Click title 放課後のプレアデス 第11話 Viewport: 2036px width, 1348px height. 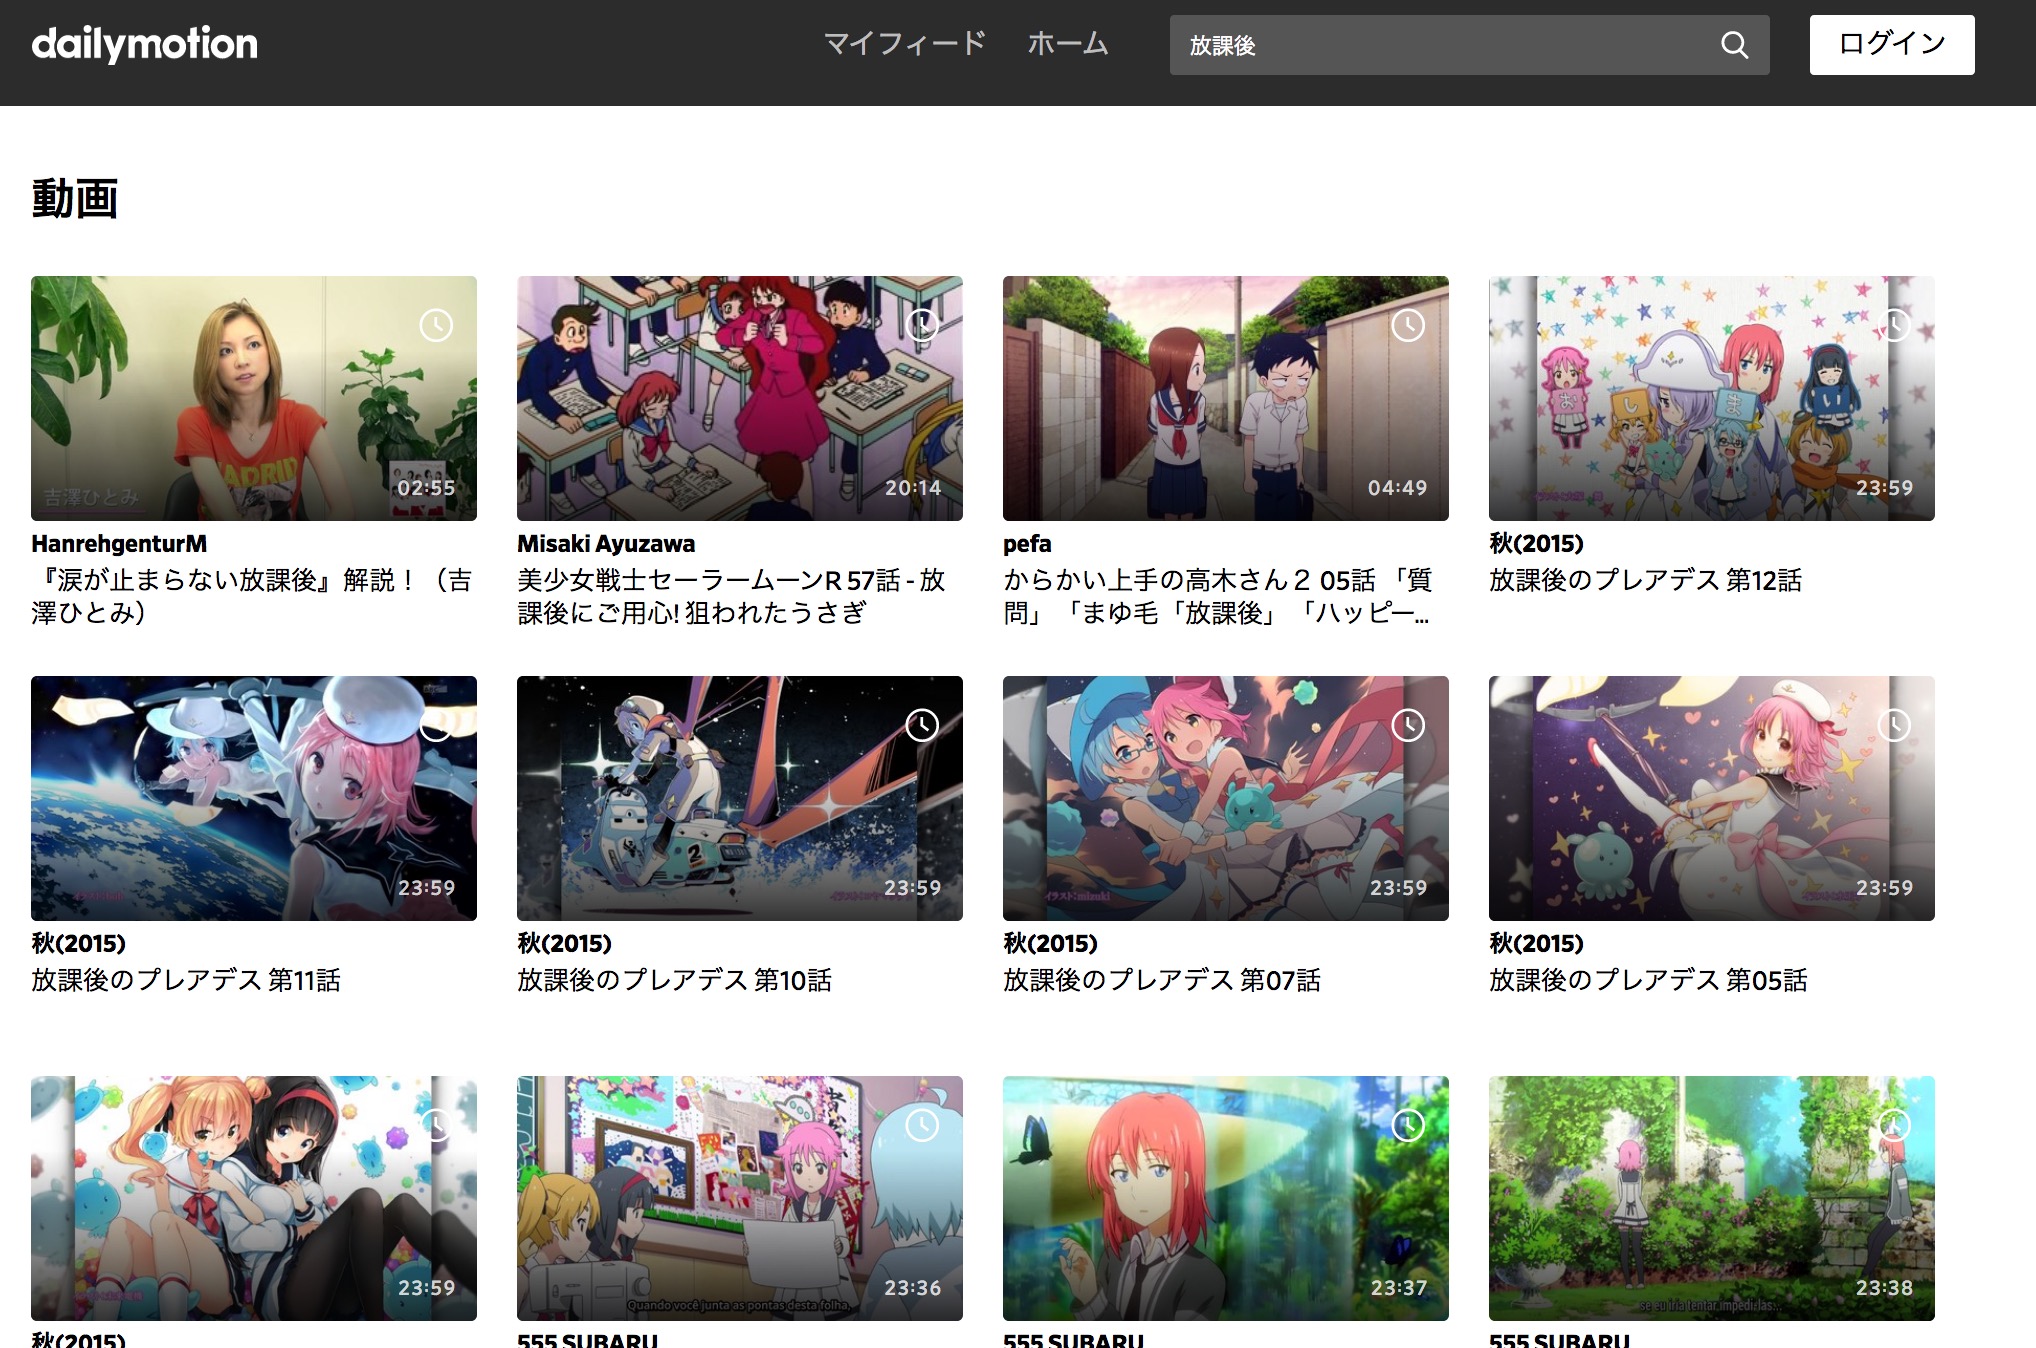tap(186, 980)
